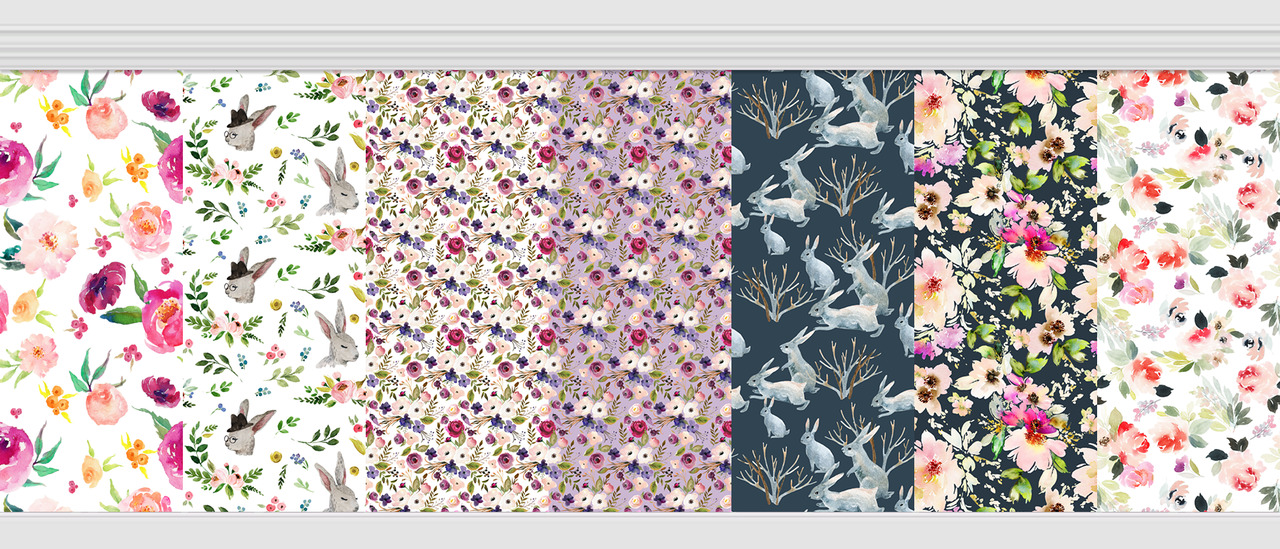Click the bright magenta flower in dark floral panel center
1280x549 pixels.
coord(1030,238)
